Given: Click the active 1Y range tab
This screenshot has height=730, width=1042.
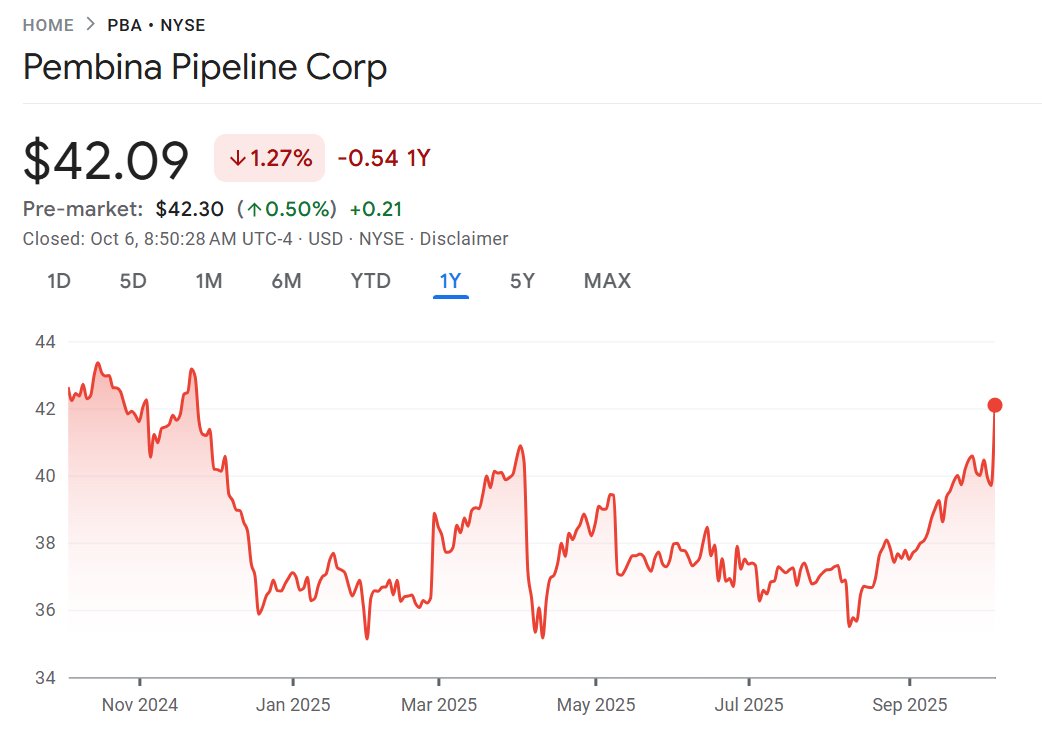Looking at the screenshot, I should 450,281.
